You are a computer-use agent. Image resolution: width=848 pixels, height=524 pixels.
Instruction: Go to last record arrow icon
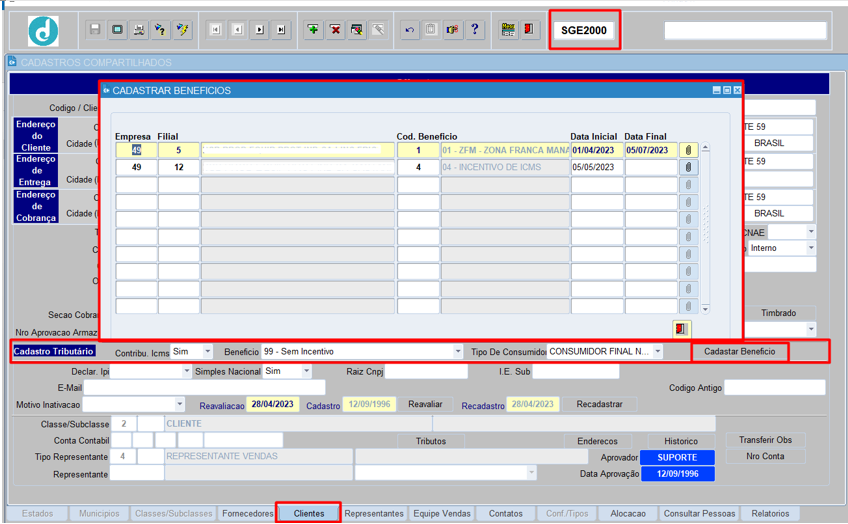(281, 30)
